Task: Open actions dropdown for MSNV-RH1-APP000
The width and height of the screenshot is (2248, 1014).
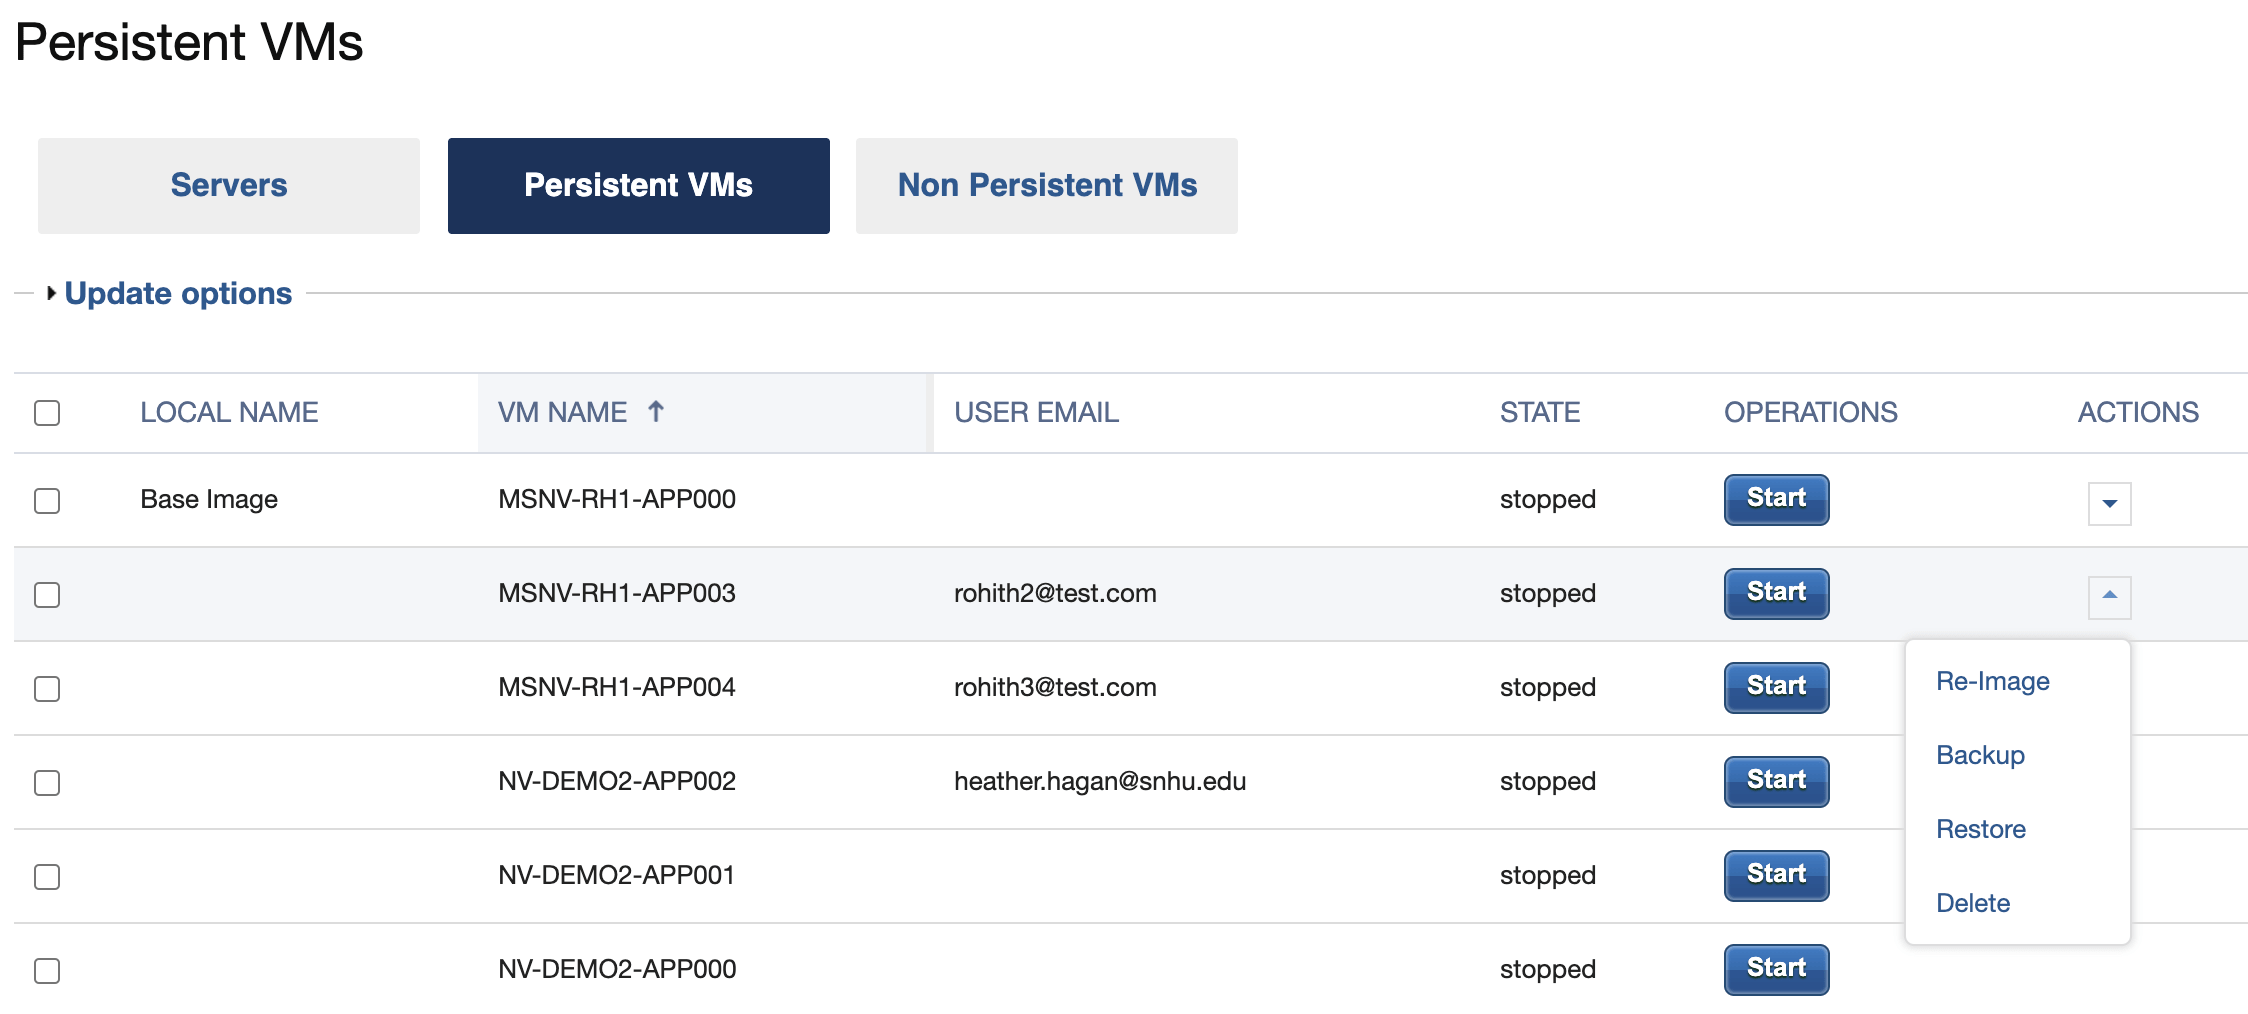Action: (2109, 503)
